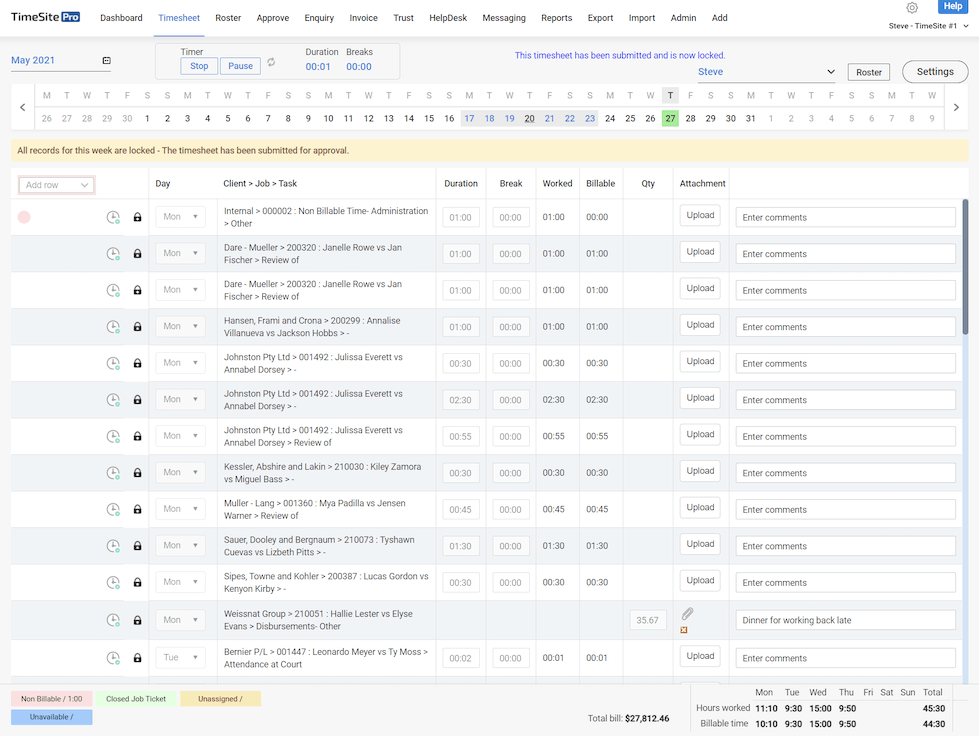Click the Closed Job Ticket green legend
This screenshot has height=736, width=979.
coord(136,699)
